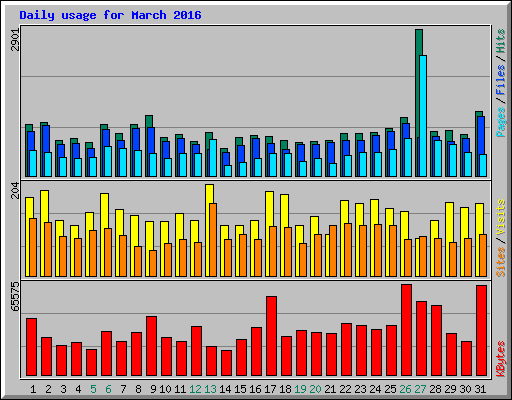Screen dimensions: 512x400
Task: Click weekend day 5 on the x-axis
Action: (x=93, y=389)
